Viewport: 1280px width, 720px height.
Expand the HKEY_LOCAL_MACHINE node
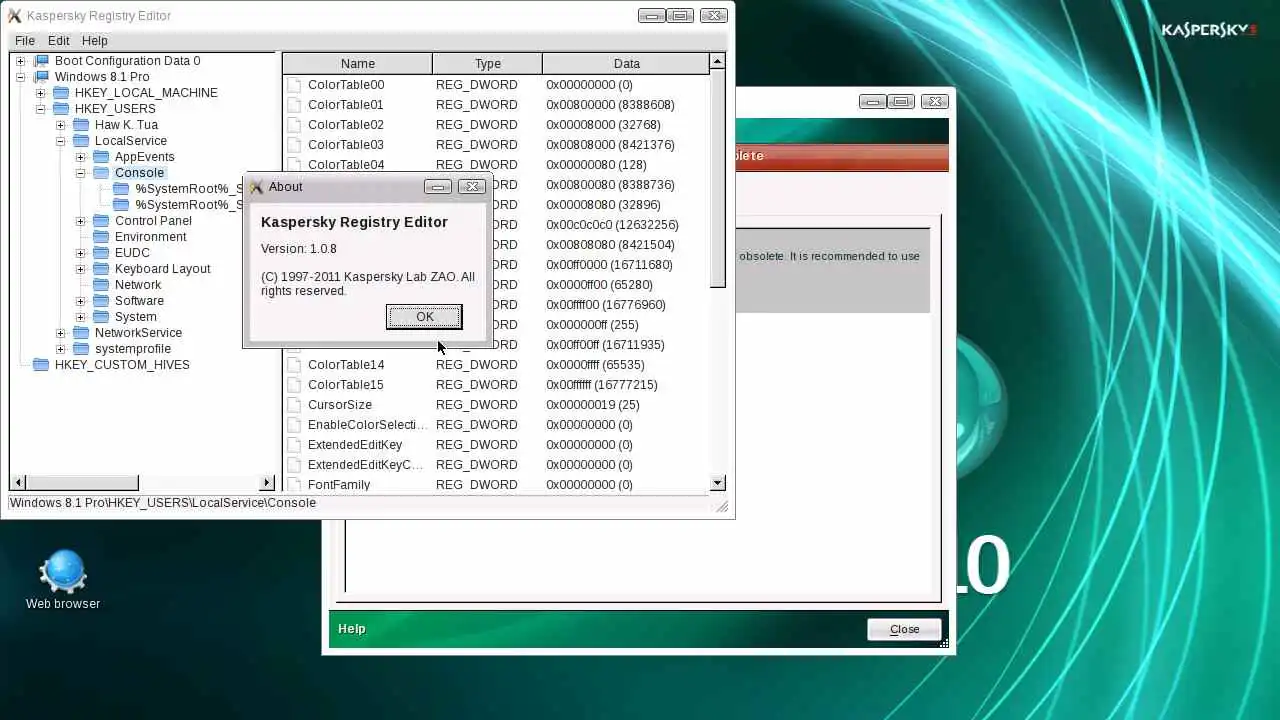point(40,93)
